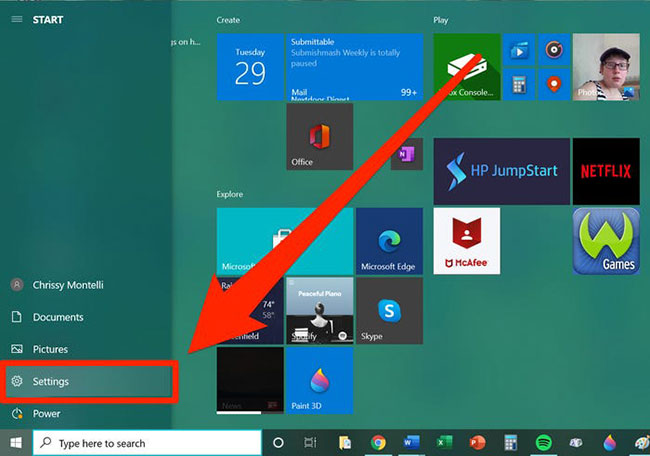Open the Weather tile showing 74°
650x456 pixels.
pos(250,310)
